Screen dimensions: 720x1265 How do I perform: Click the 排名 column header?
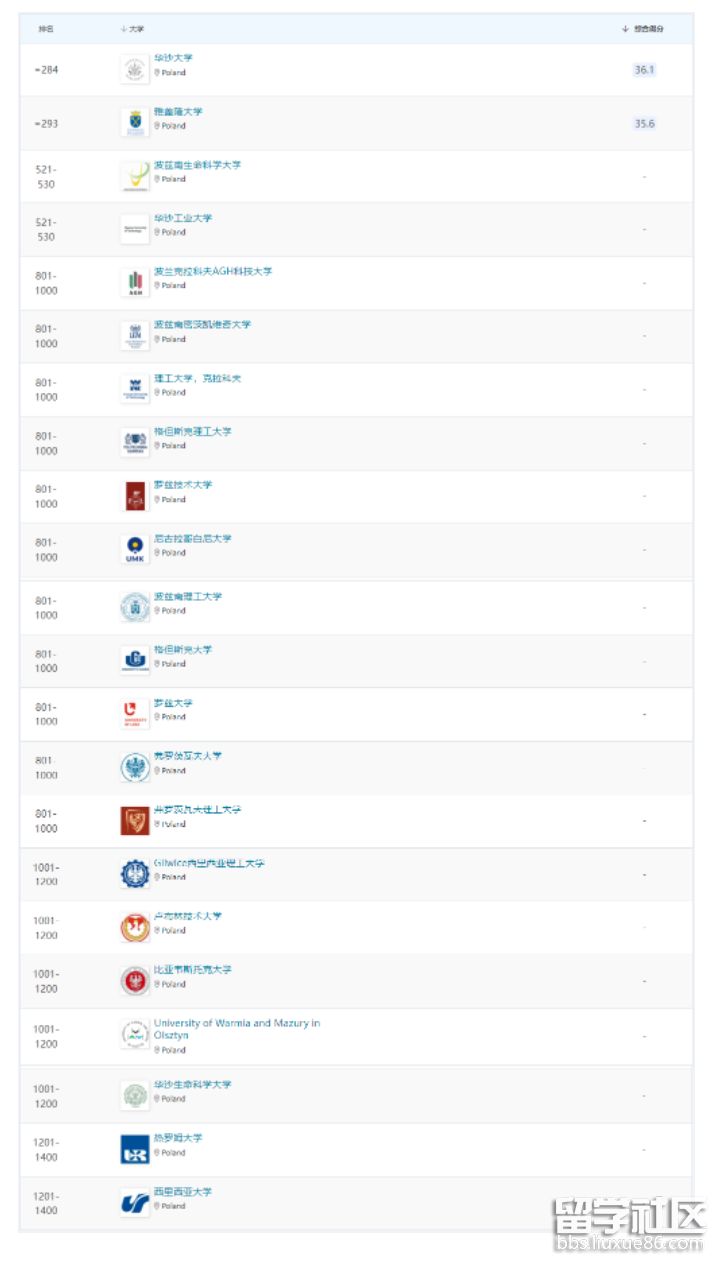(x=46, y=29)
